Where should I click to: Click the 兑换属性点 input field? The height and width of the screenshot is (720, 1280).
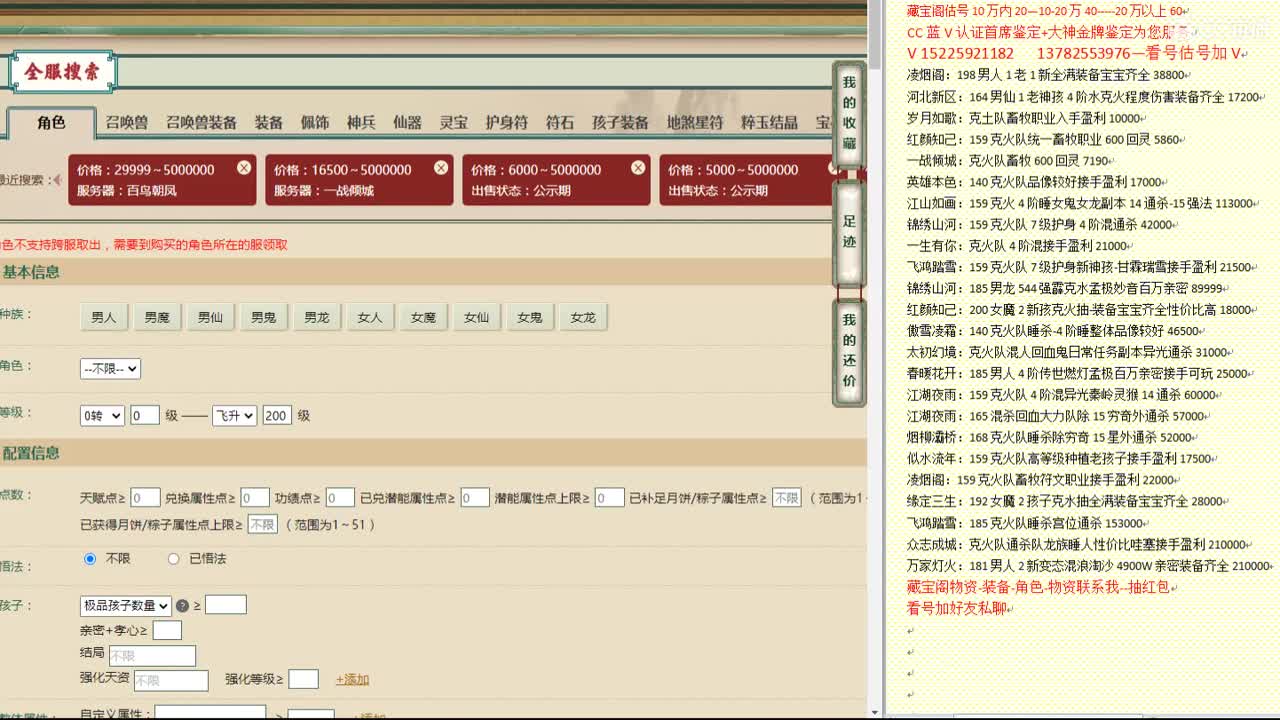[x=255, y=497]
